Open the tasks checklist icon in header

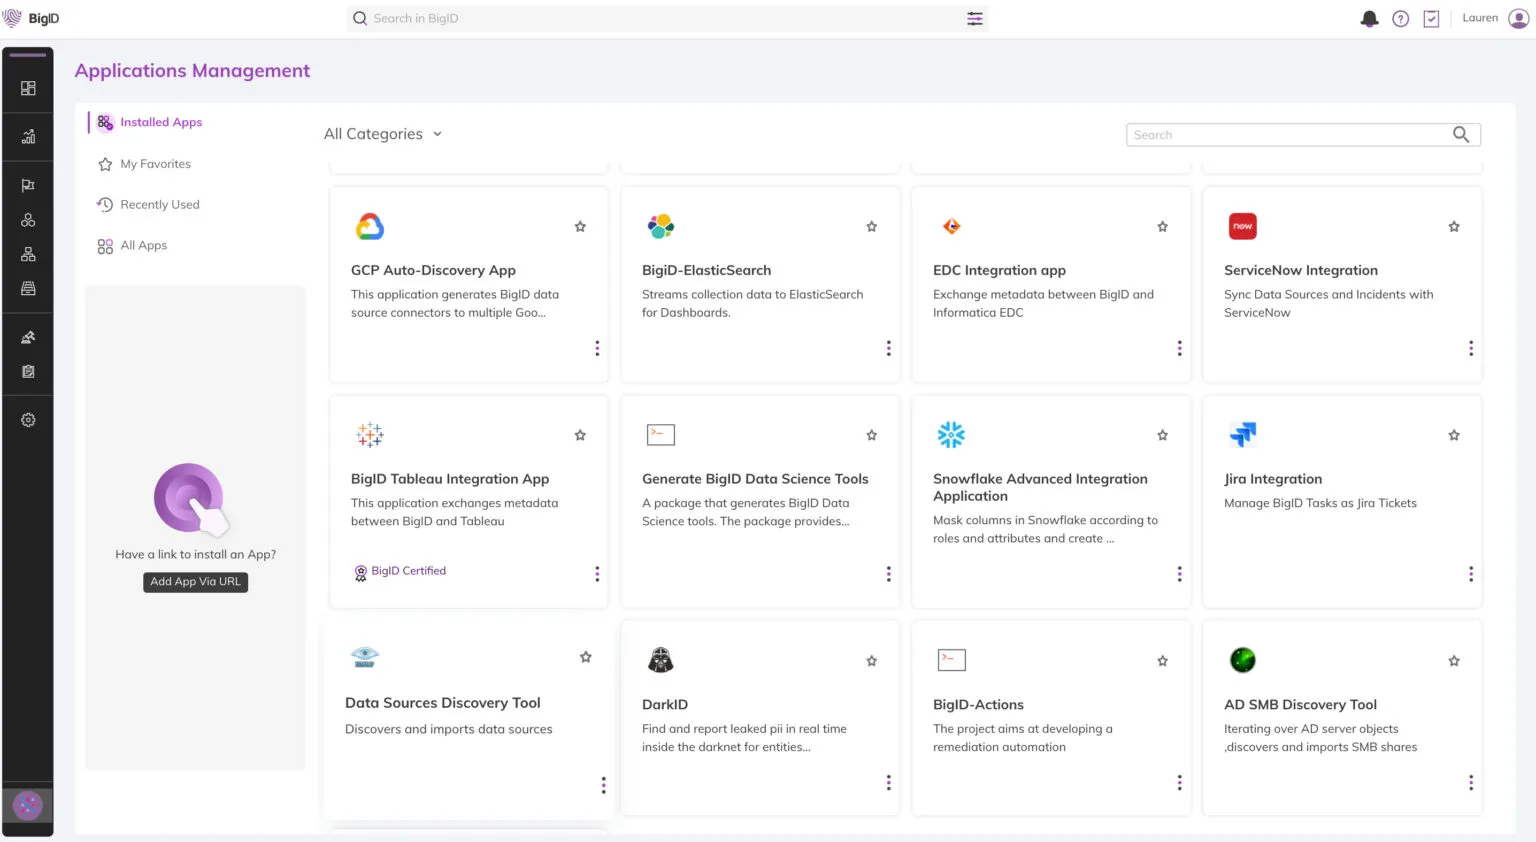pyautogui.click(x=1431, y=19)
